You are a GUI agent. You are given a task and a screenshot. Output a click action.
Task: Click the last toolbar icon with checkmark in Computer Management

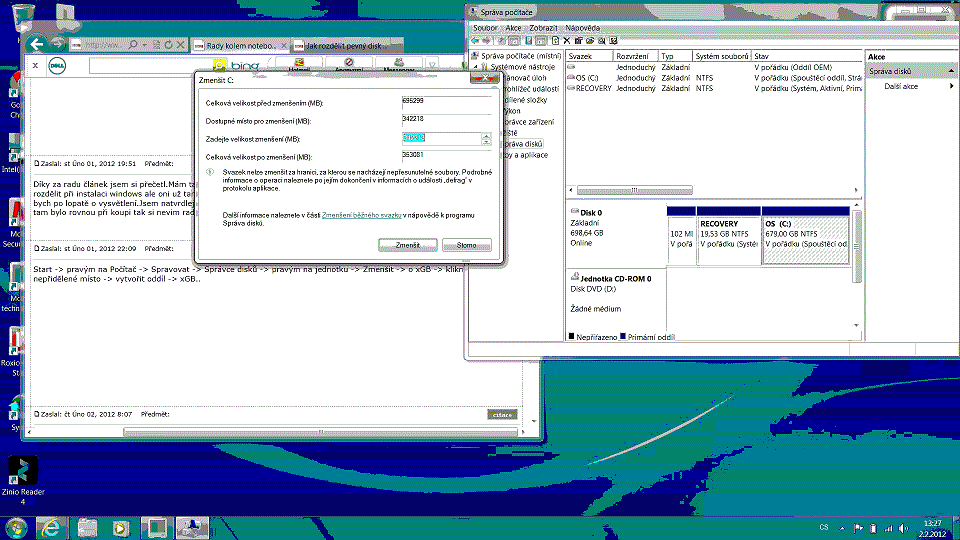click(x=613, y=41)
